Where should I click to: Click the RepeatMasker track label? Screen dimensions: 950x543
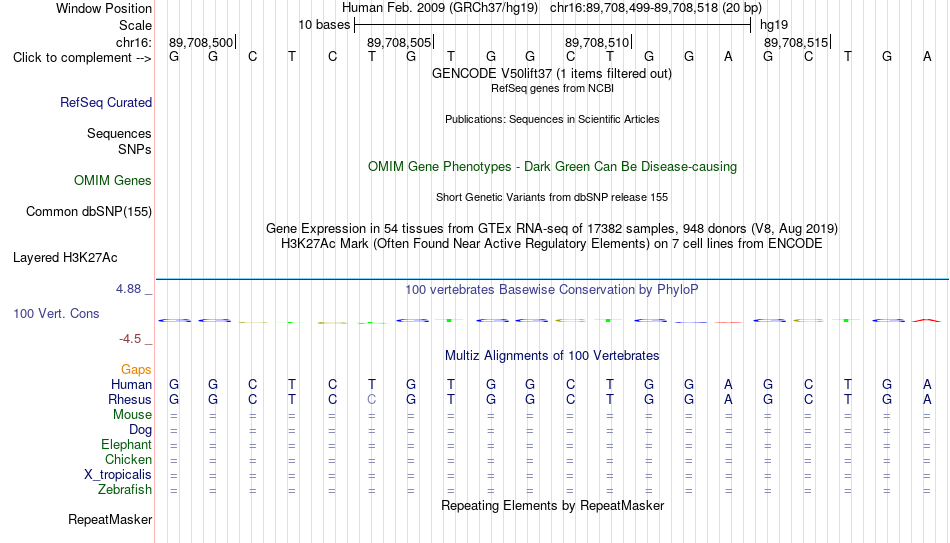(110, 519)
